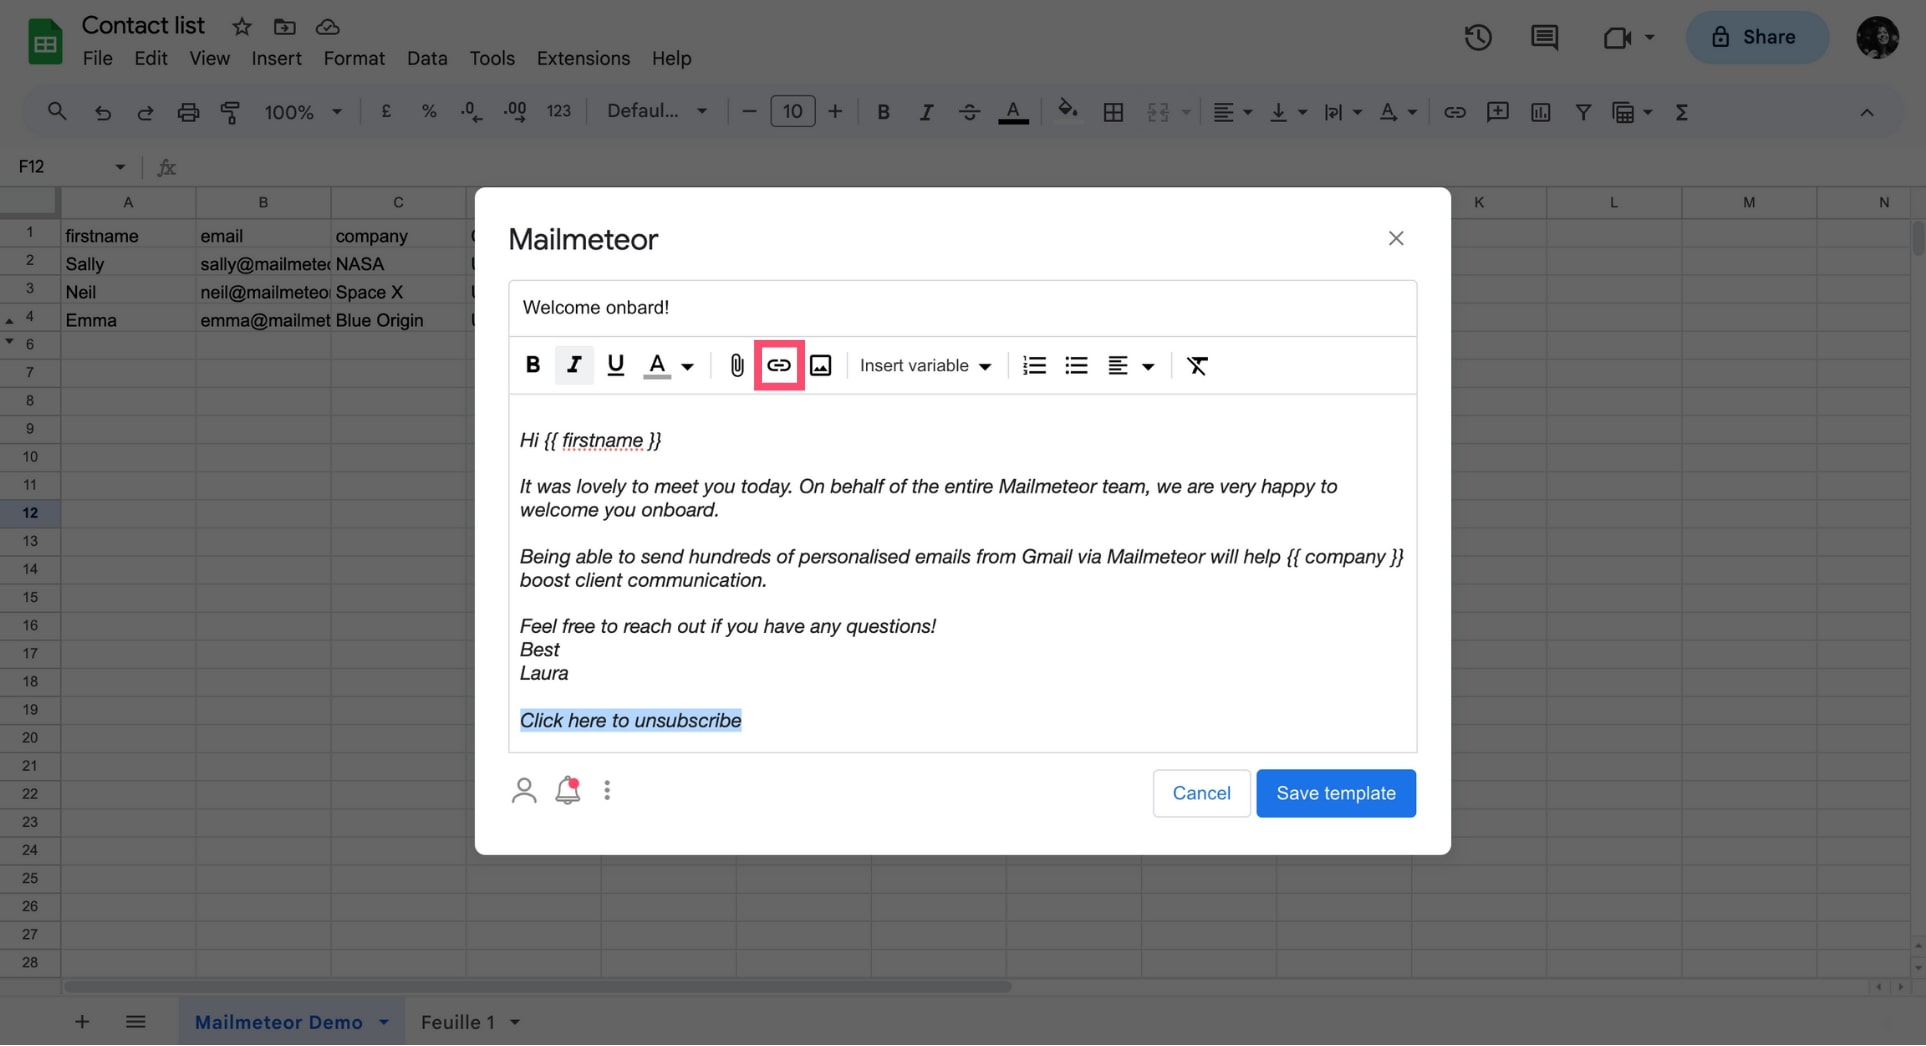Screen dimensions: 1926x1046
Task: Decrease font size with minus button
Action: (x=749, y=112)
